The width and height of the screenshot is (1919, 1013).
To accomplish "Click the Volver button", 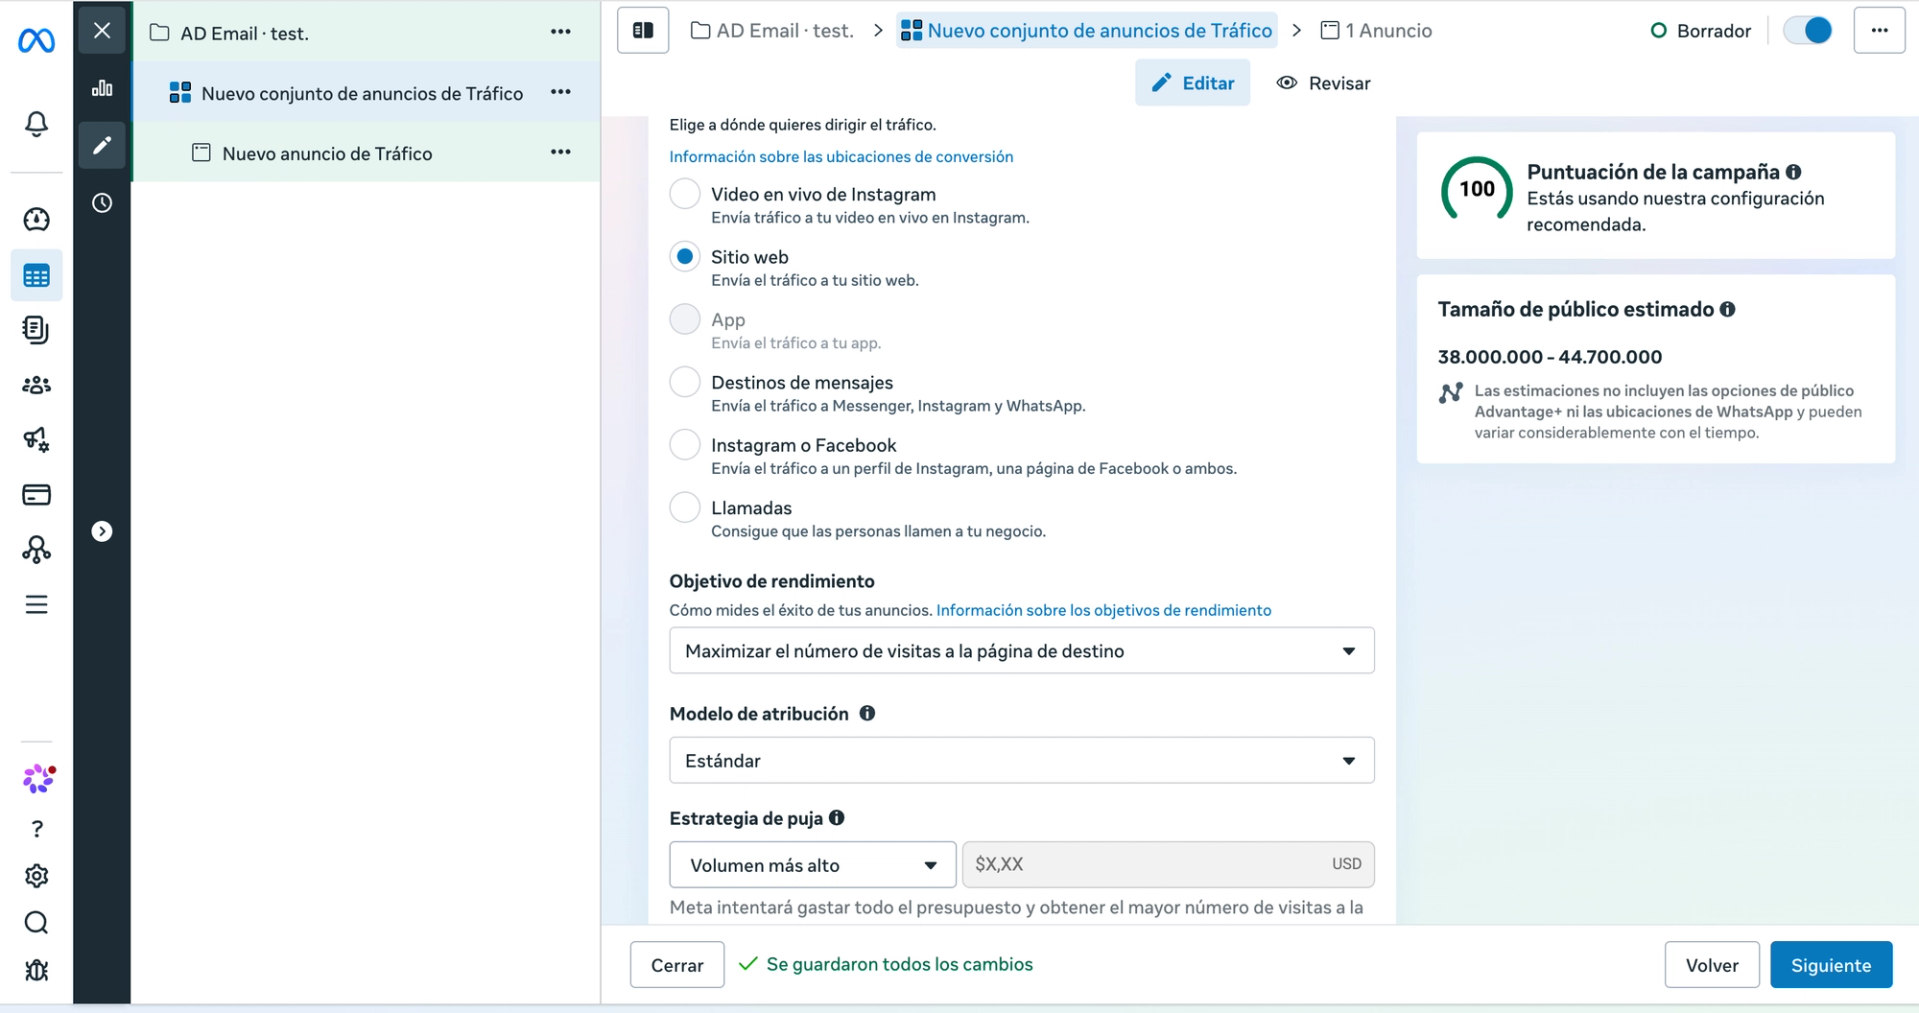I will tap(1711, 965).
